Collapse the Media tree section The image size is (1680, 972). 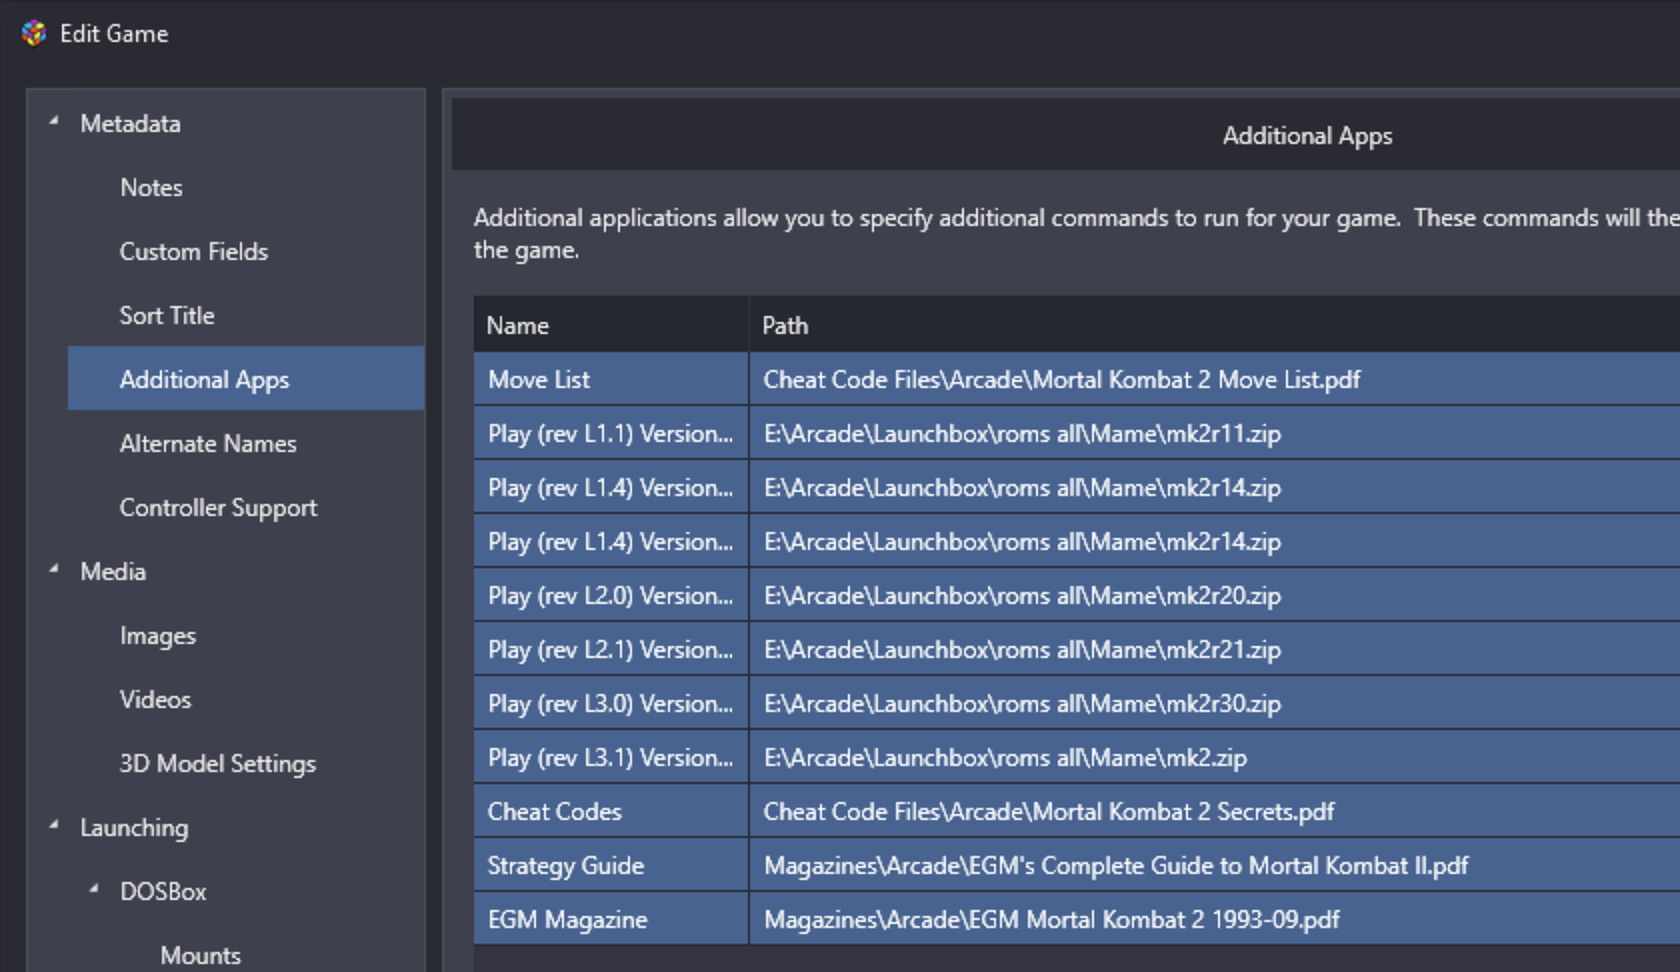click(54, 570)
